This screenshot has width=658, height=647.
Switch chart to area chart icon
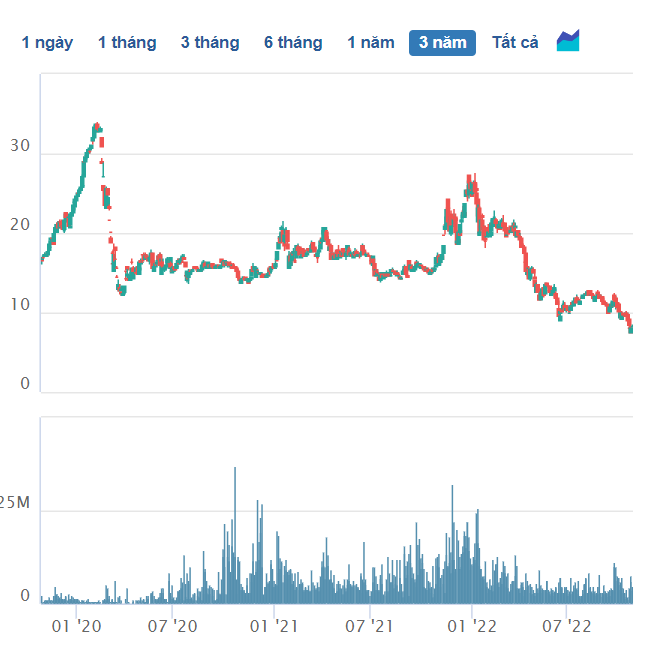pos(568,42)
